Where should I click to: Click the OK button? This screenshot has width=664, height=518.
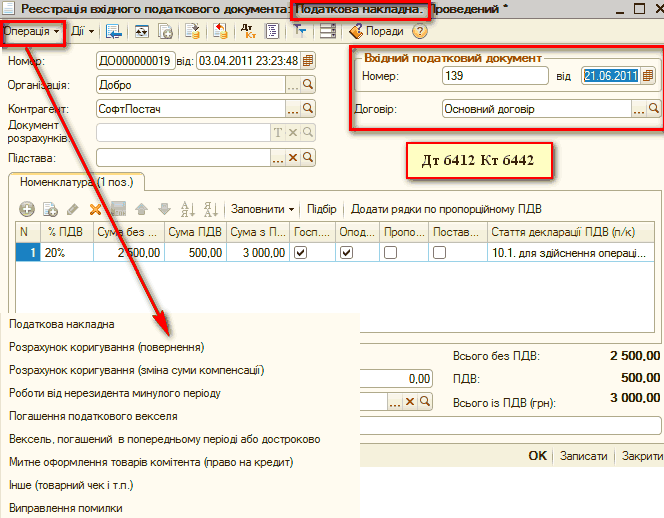click(x=537, y=456)
